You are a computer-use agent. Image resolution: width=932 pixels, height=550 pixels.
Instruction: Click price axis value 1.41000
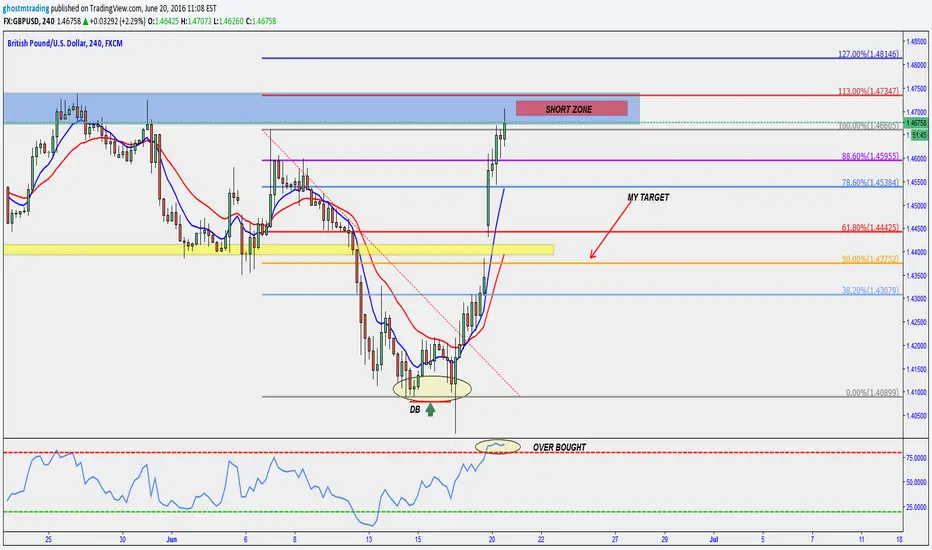(917, 392)
